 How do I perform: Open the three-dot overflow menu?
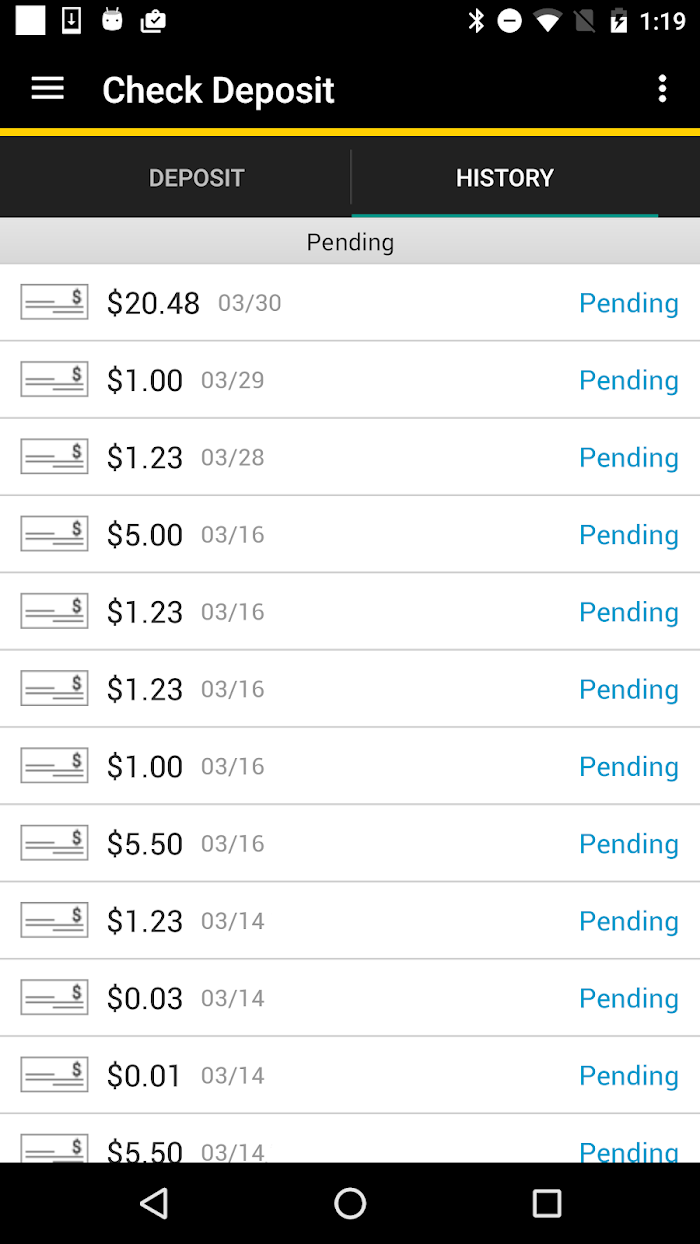[x=661, y=89]
